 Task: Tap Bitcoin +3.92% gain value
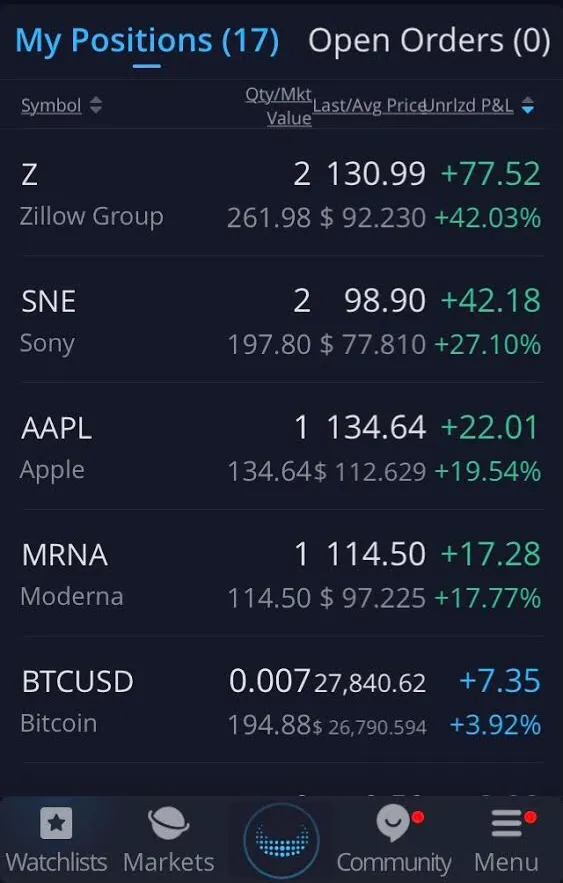coord(495,725)
